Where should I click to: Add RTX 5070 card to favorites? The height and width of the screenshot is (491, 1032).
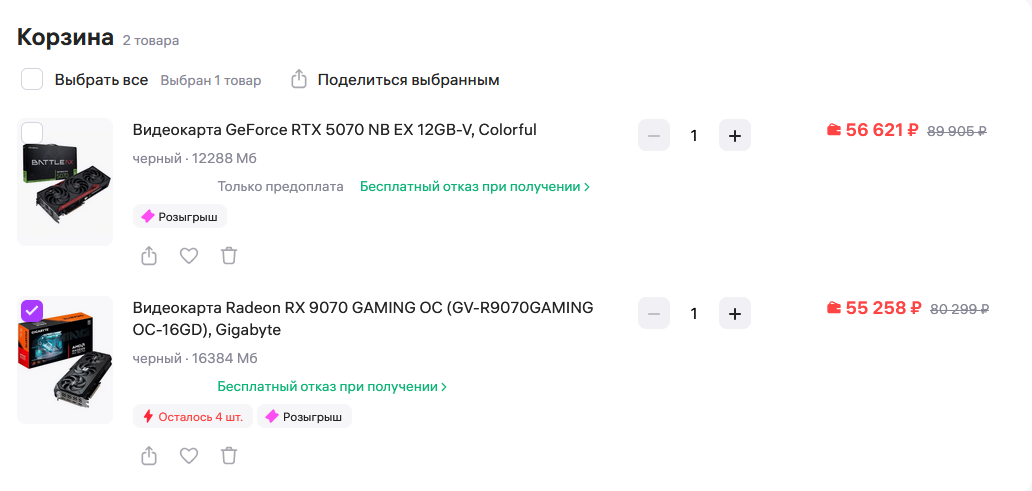(189, 256)
